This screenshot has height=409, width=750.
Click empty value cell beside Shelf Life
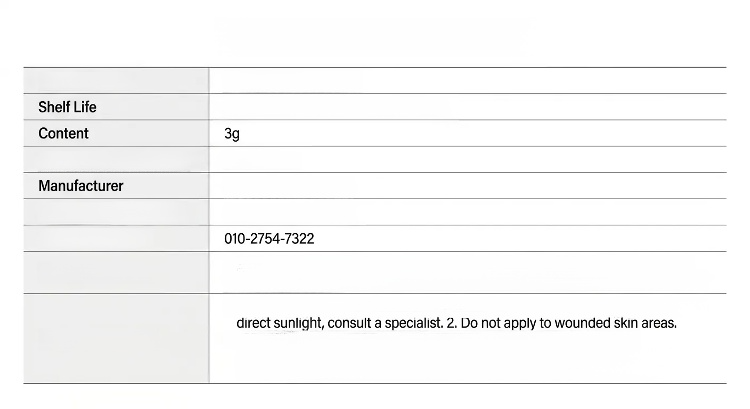pos(468,107)
